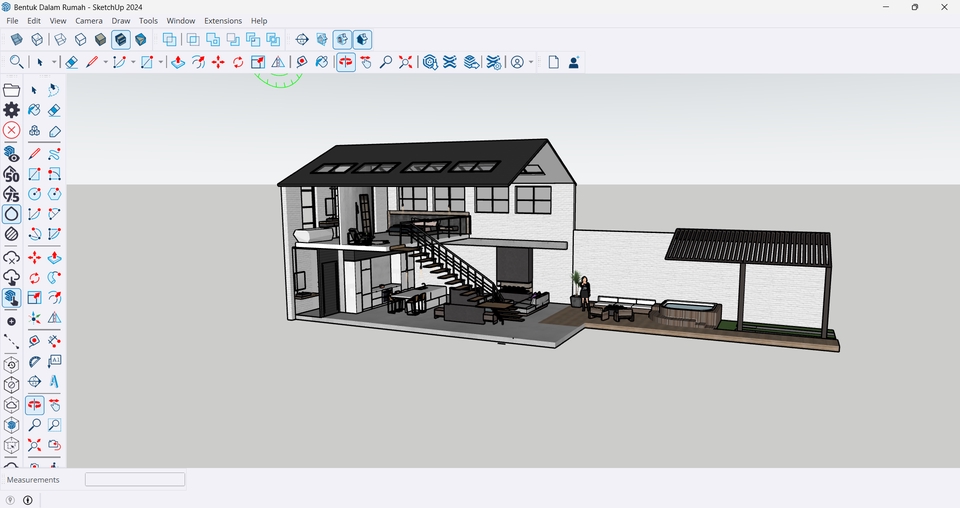Click the geo-location status bar icon

(x=10, y=500)
